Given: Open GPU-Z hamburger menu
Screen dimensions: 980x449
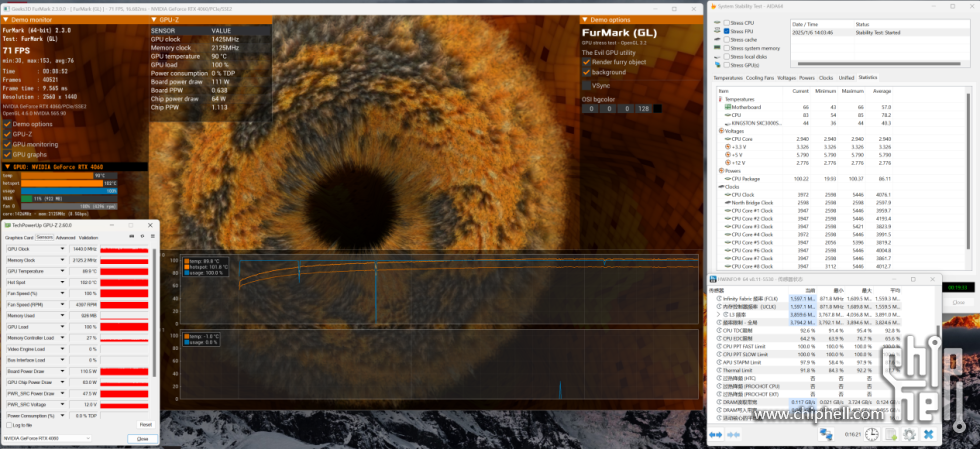Looking at the screenshot, I should 152,236.
